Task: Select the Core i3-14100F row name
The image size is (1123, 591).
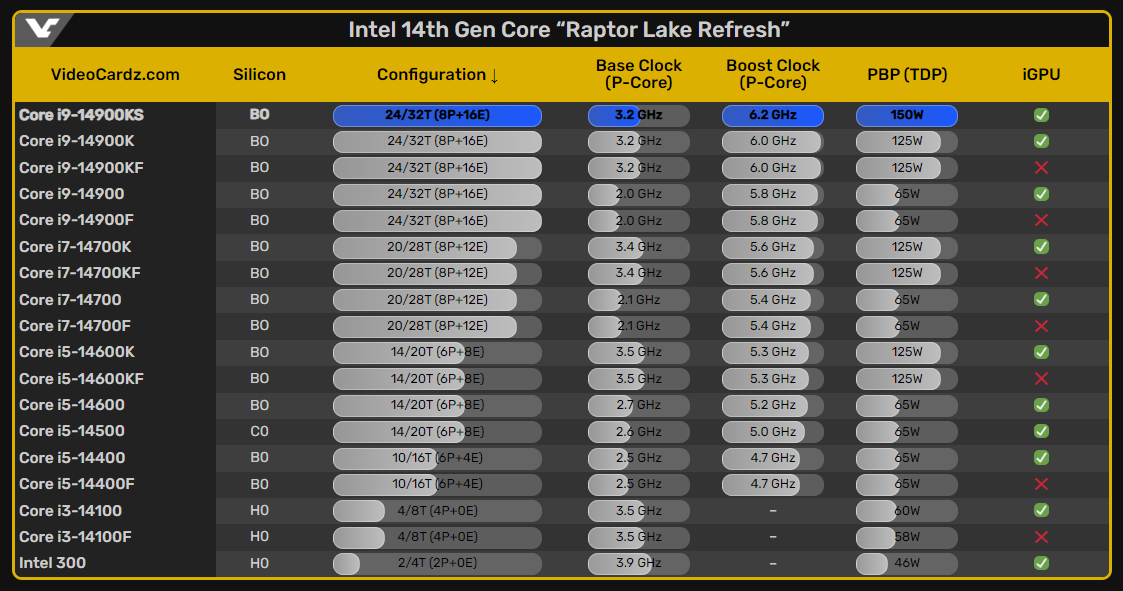Action: pyautogui.click(x=75, y=537)
